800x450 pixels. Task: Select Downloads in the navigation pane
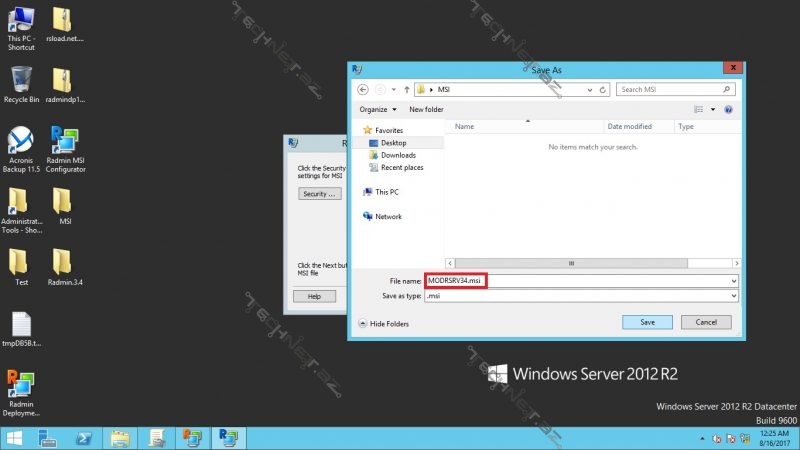tap(398, 155)
